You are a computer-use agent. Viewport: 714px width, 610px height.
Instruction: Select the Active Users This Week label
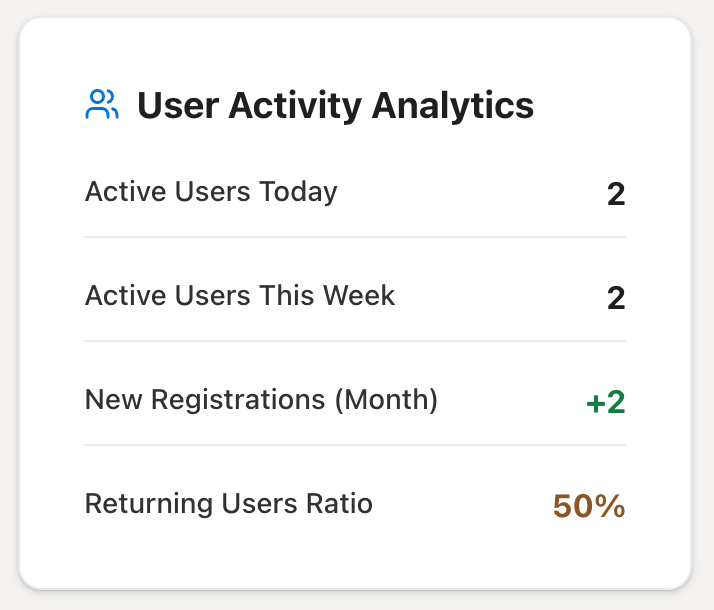coord(240,295)
